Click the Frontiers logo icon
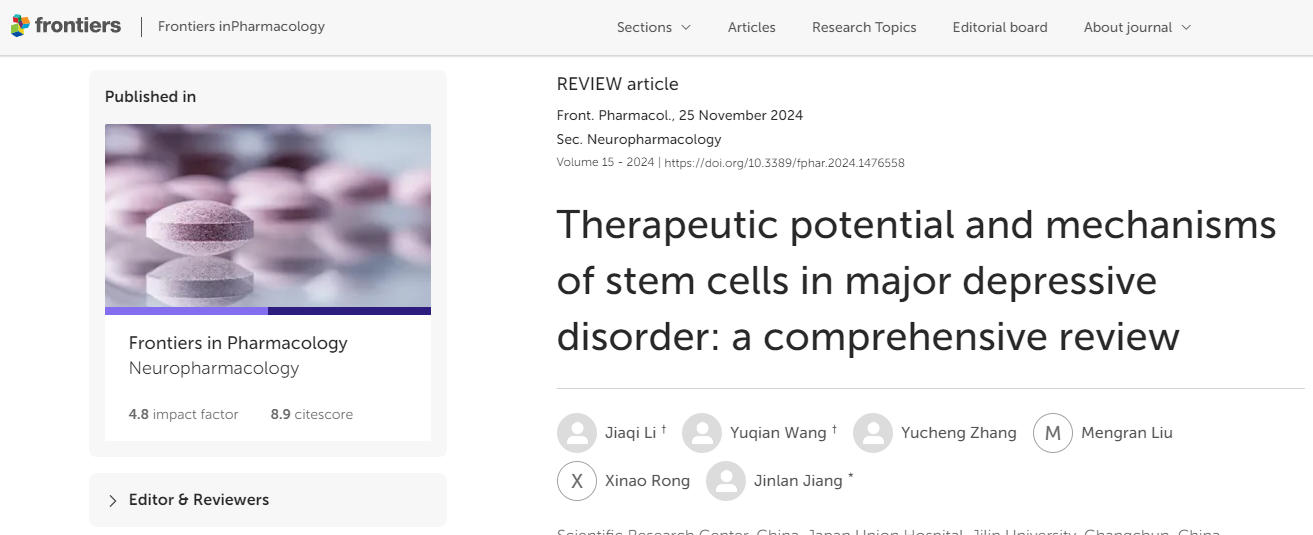This screenshot has width=1313, height=535. coord(20,27)
